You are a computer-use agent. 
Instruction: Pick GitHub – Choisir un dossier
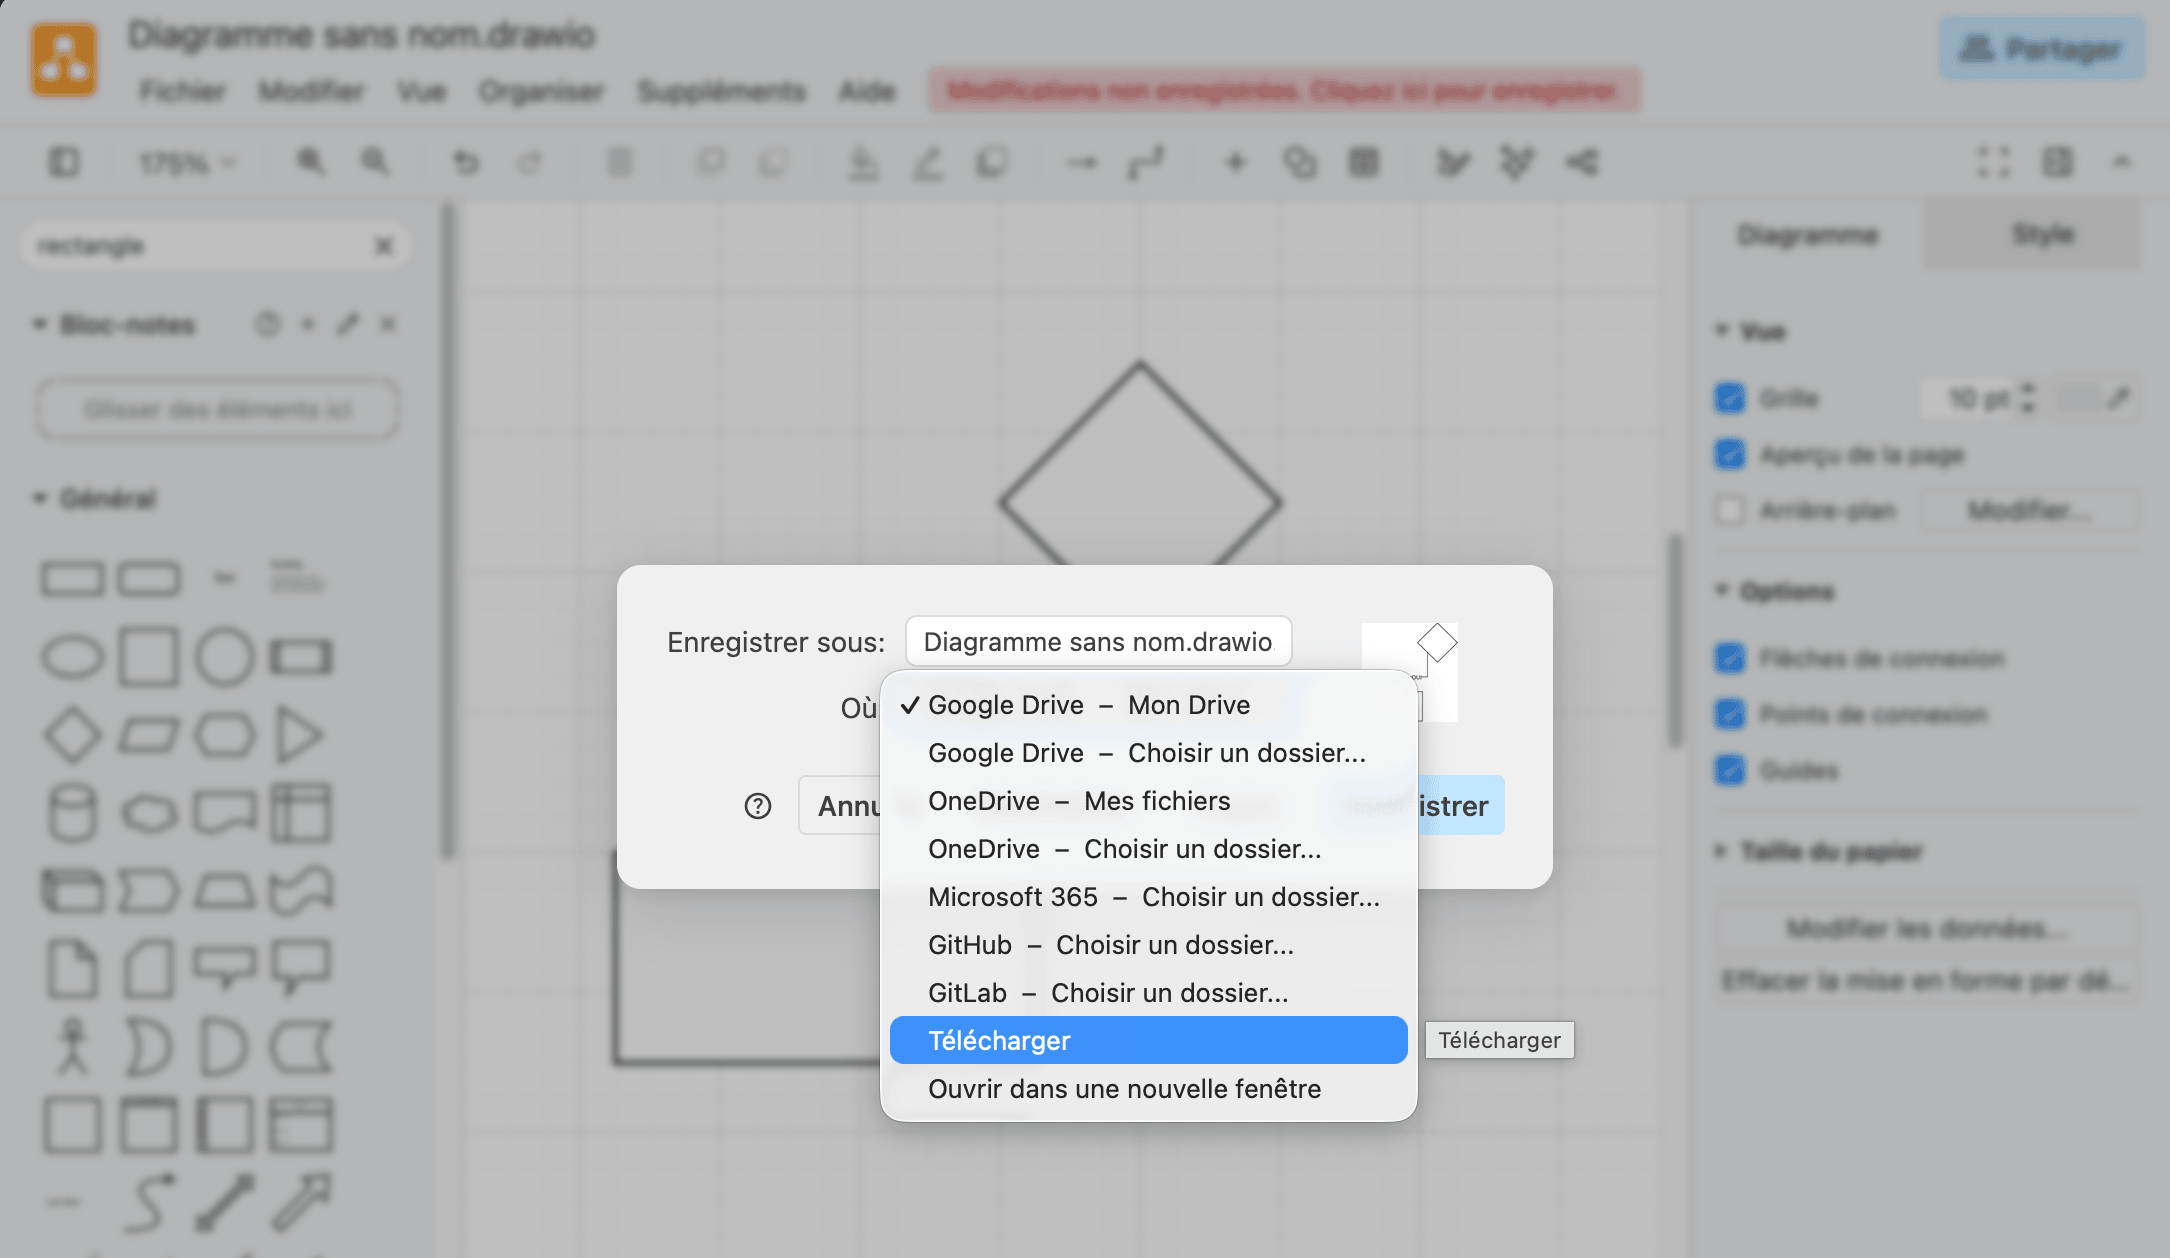(x=1148, y=945)
